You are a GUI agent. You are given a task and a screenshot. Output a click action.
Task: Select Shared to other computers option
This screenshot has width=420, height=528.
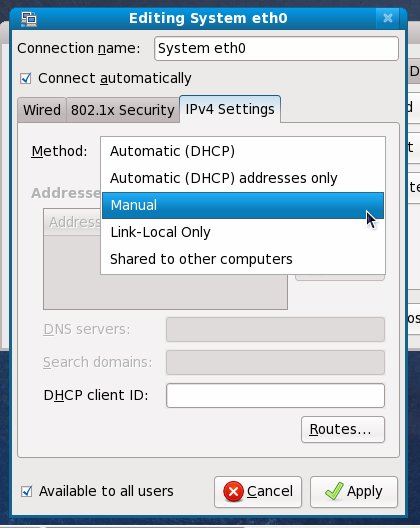tap(243, 259)
